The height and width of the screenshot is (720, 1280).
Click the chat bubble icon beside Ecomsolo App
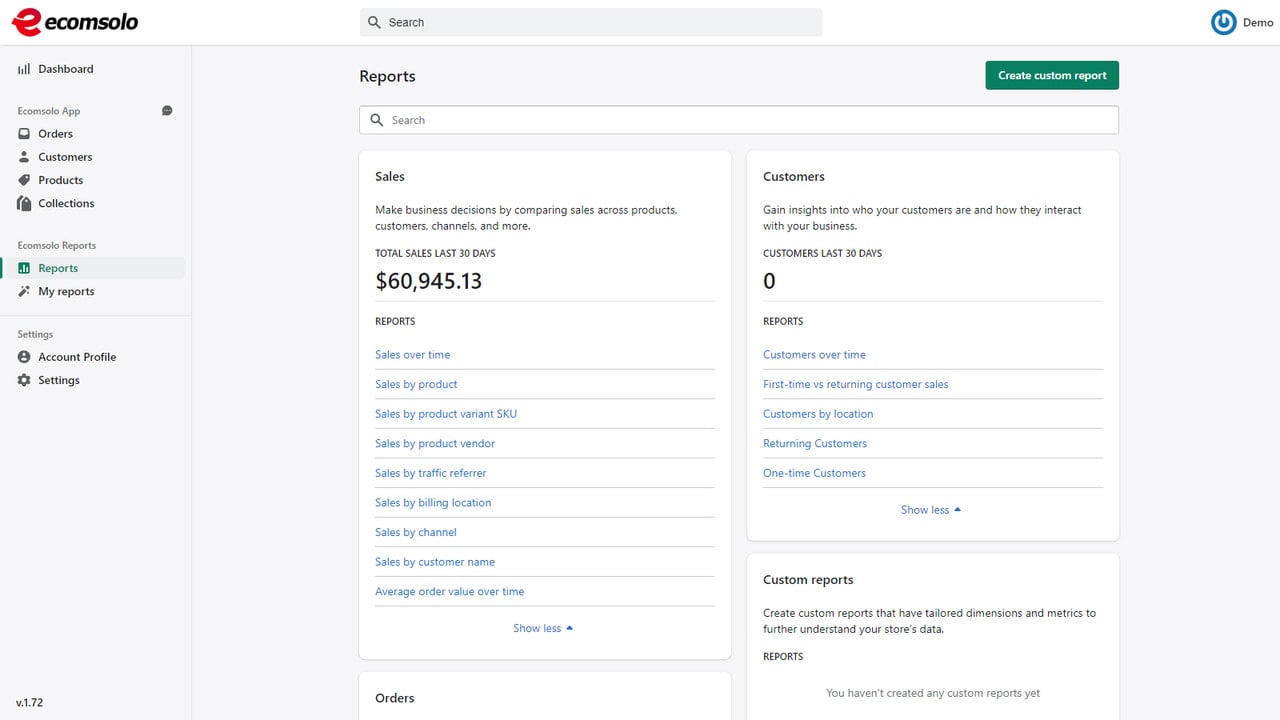pyautogui.click(x=167, y=111)
